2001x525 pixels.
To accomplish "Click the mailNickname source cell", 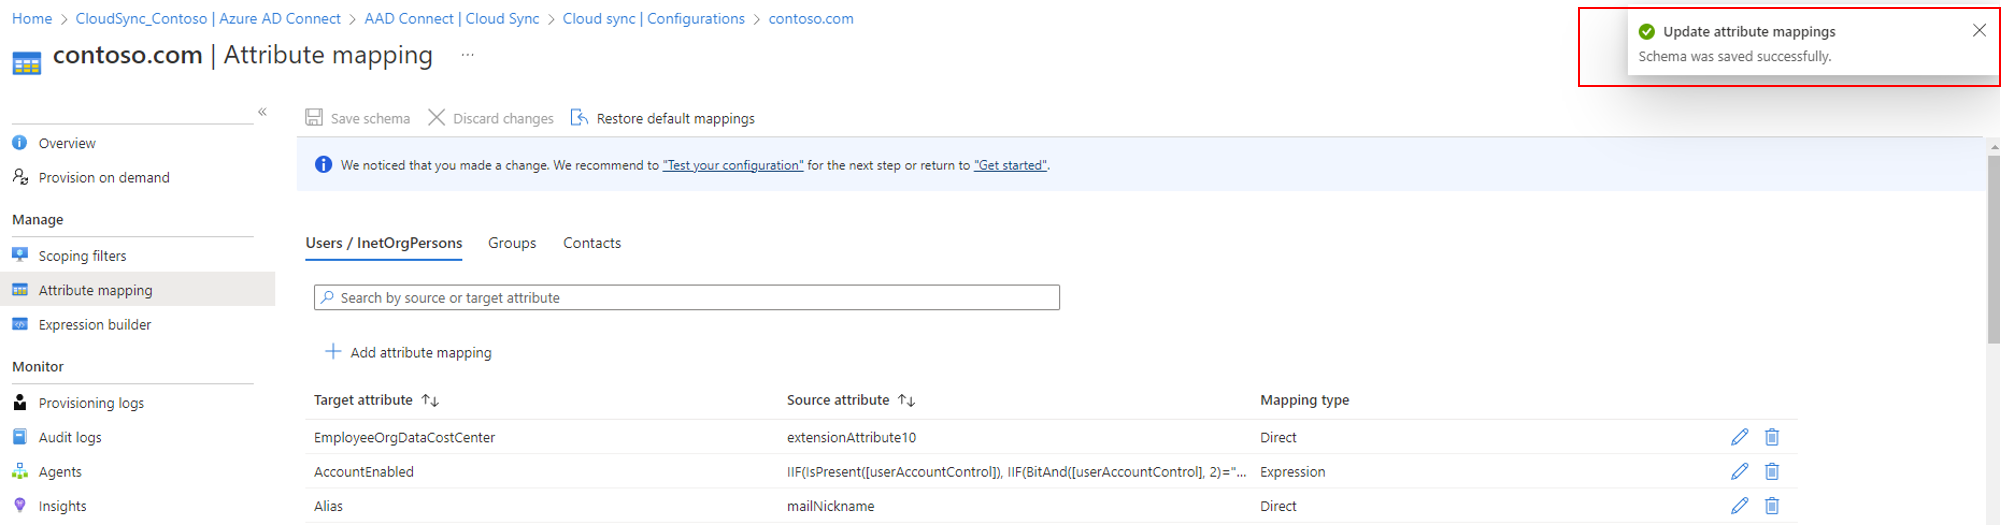I will [830, 506].
